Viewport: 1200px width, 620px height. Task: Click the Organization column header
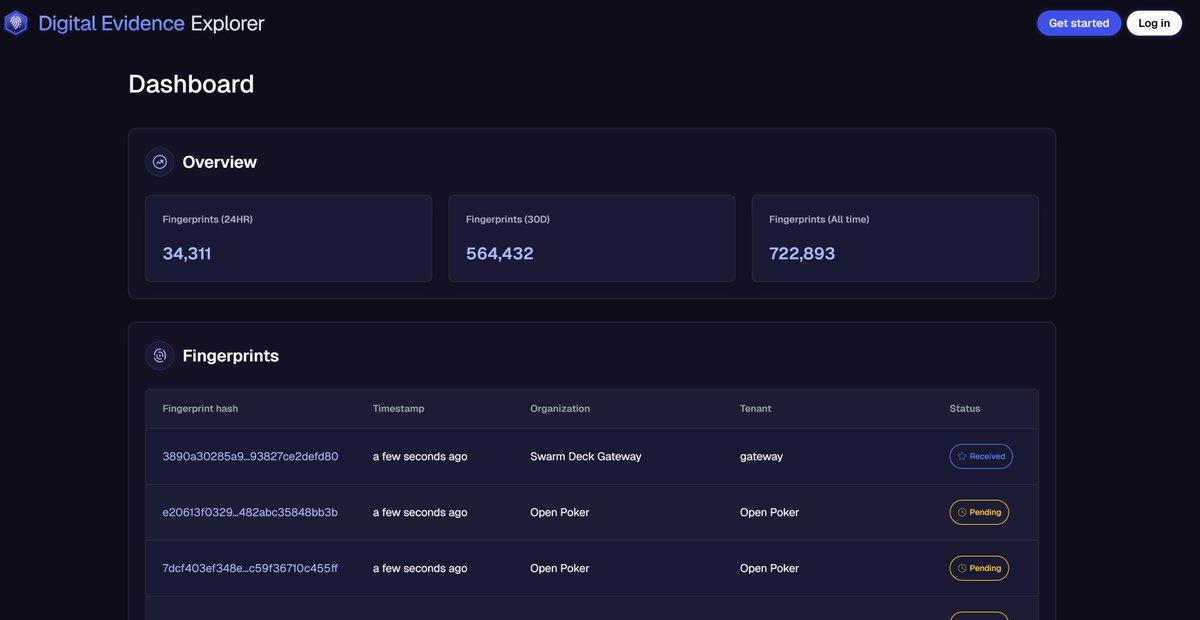[x=560, y=408]
